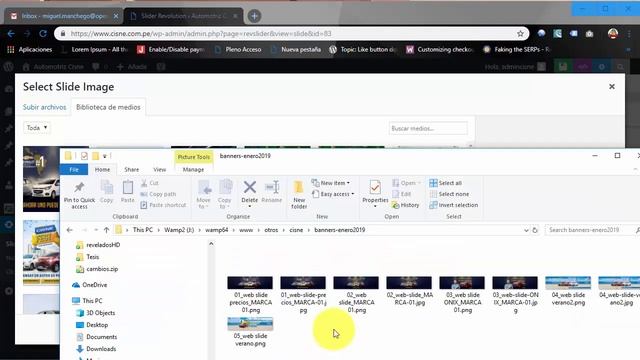This screenshot has height=360, width=640.
Task: Switch to the View ribbon tab
Action: coord(160,169)
